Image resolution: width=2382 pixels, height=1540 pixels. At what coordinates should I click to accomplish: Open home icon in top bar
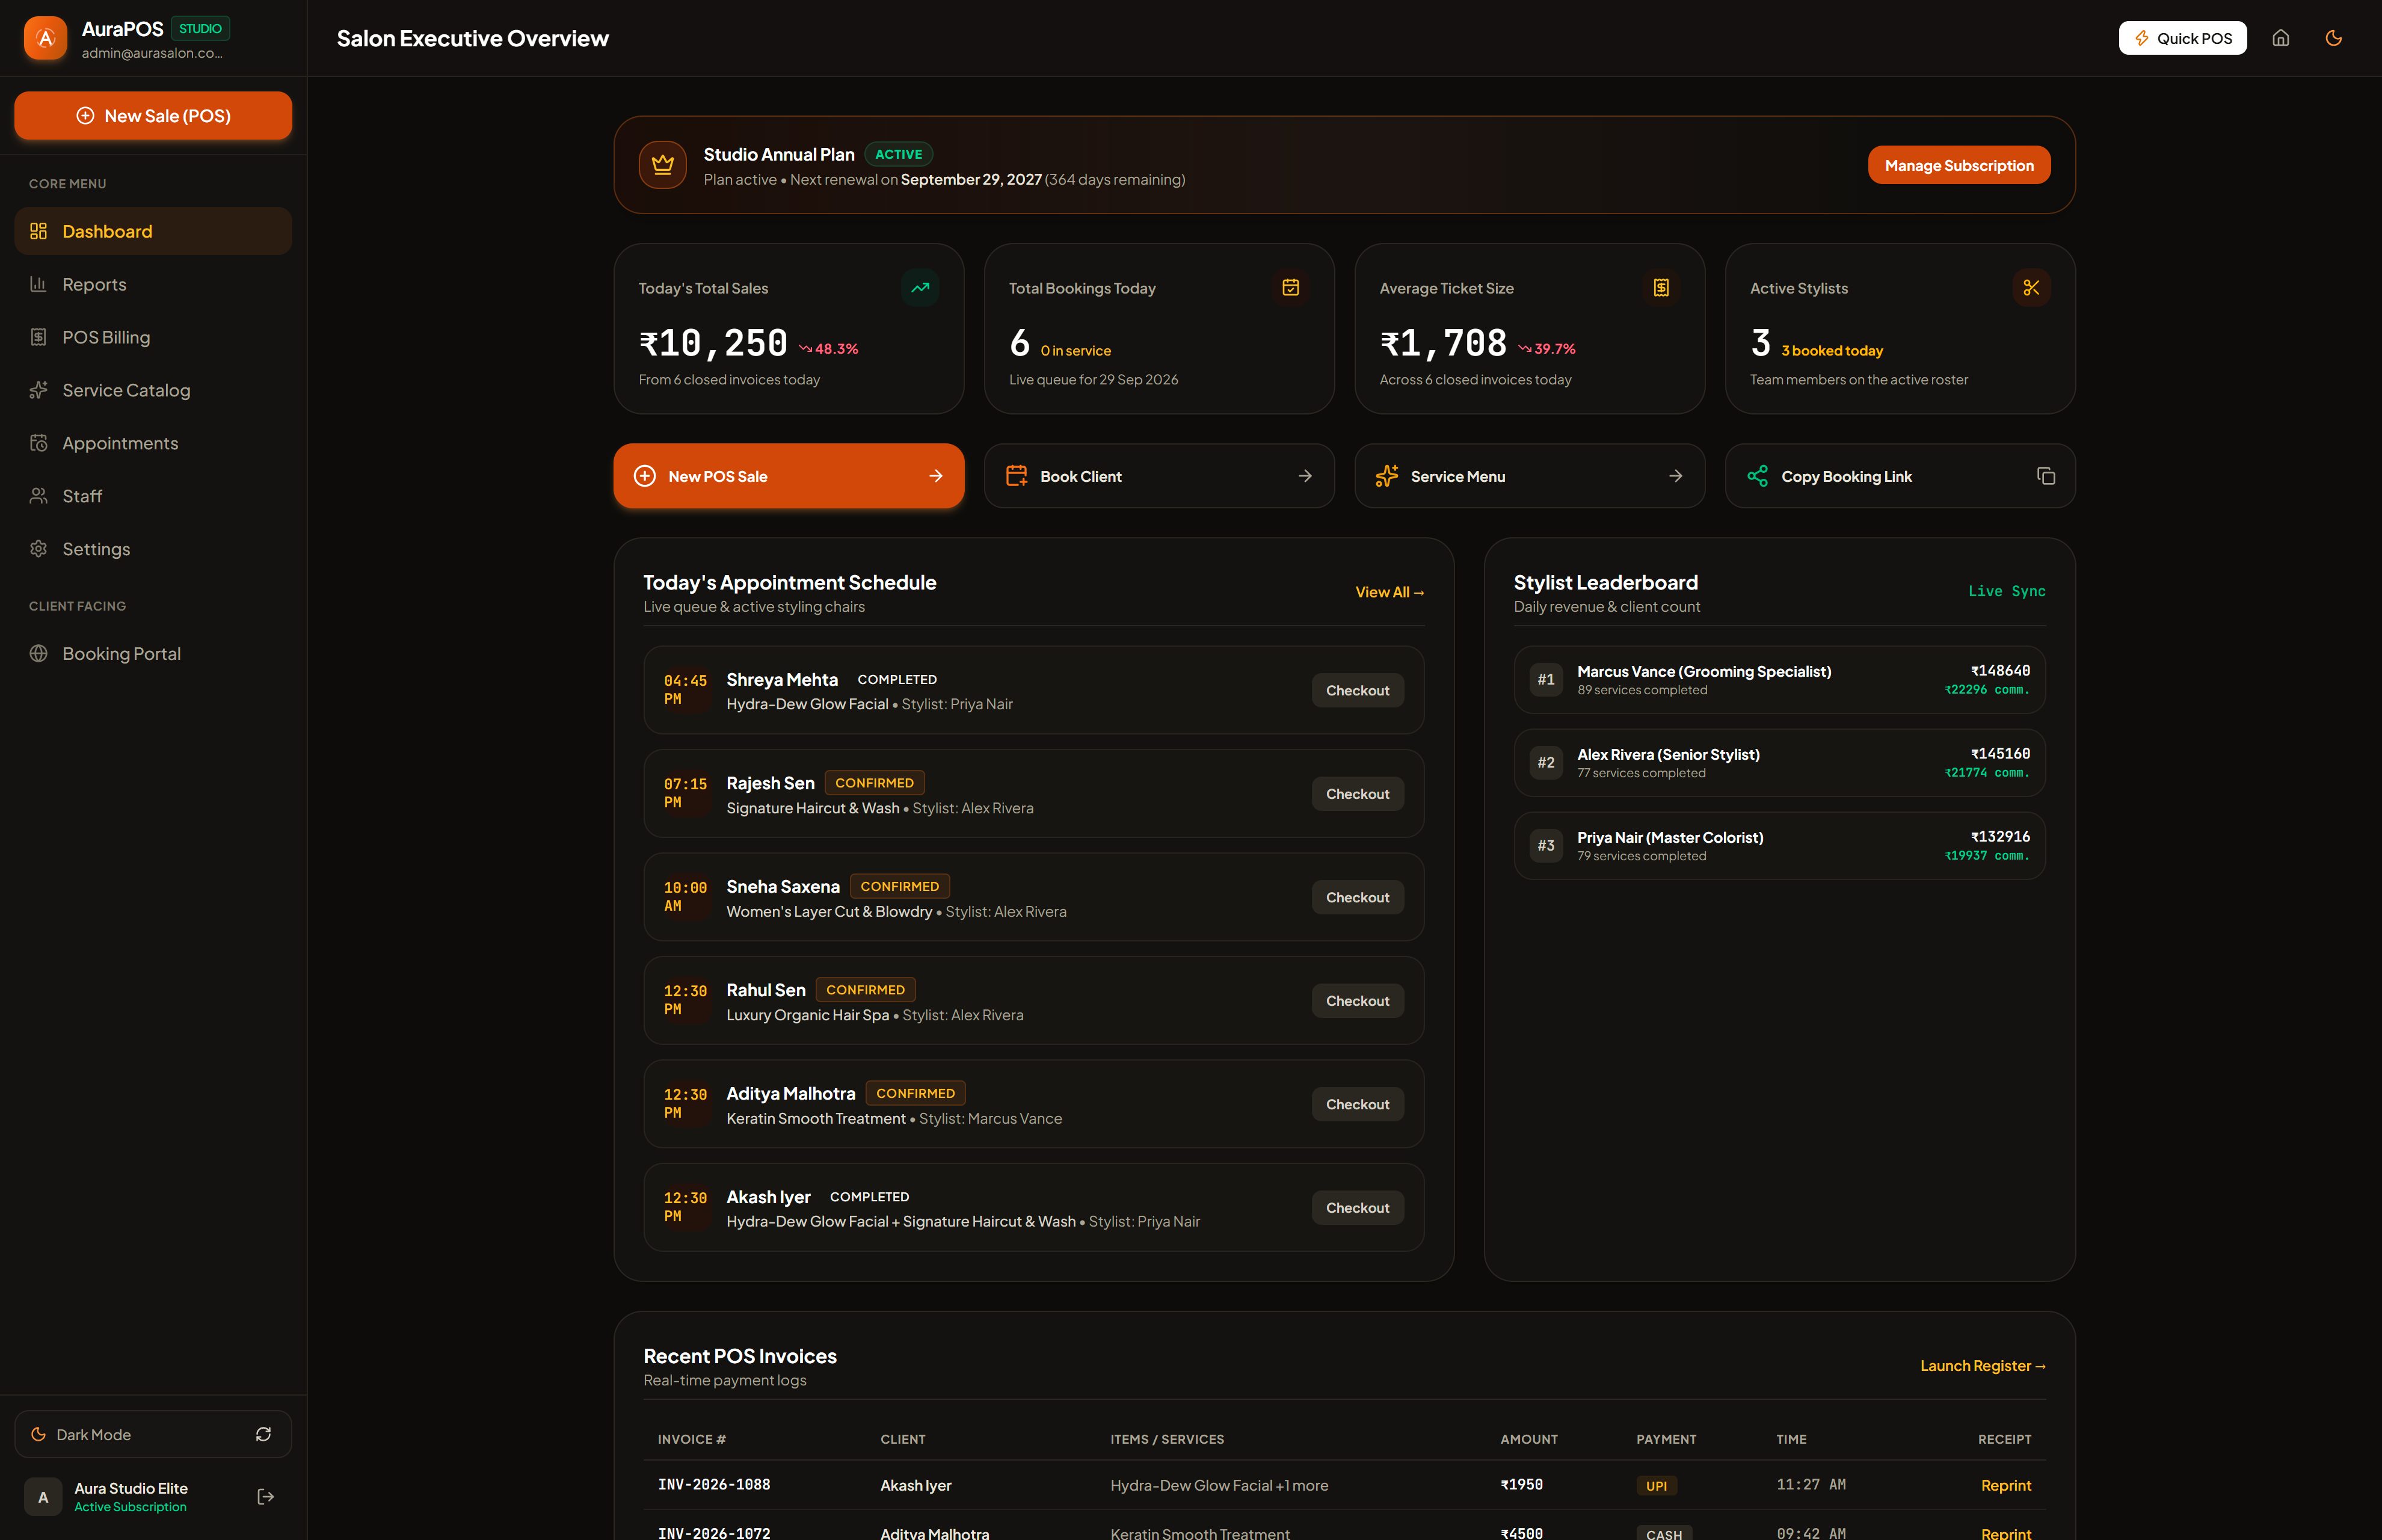click(x=2280, y=38)
